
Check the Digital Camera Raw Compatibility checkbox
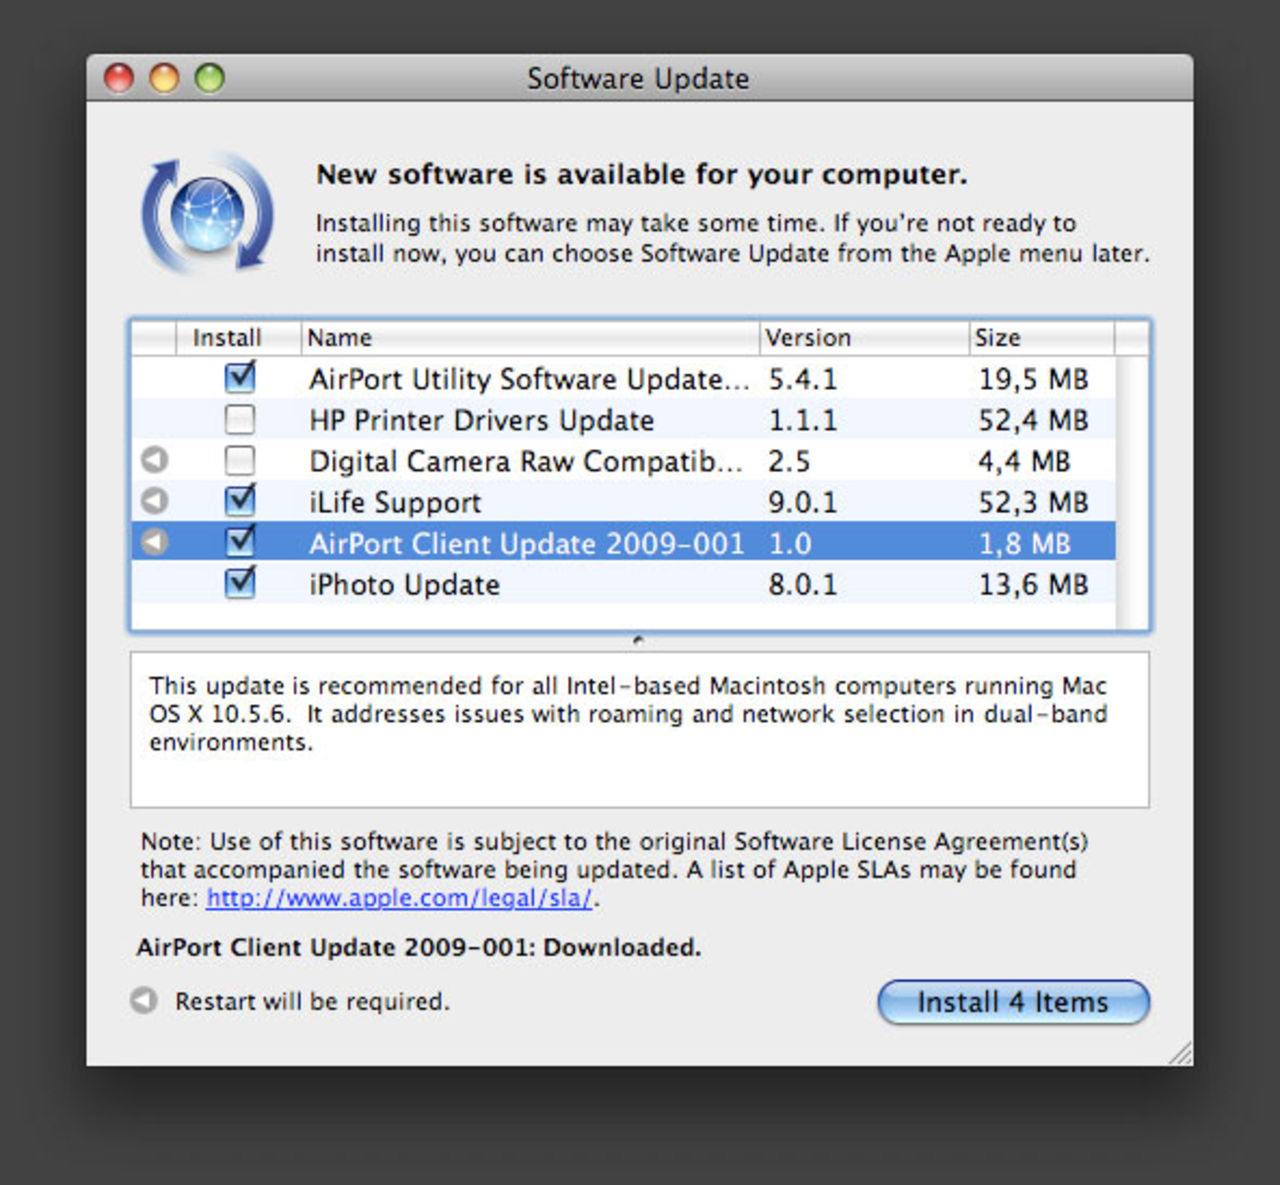point(240,460)
